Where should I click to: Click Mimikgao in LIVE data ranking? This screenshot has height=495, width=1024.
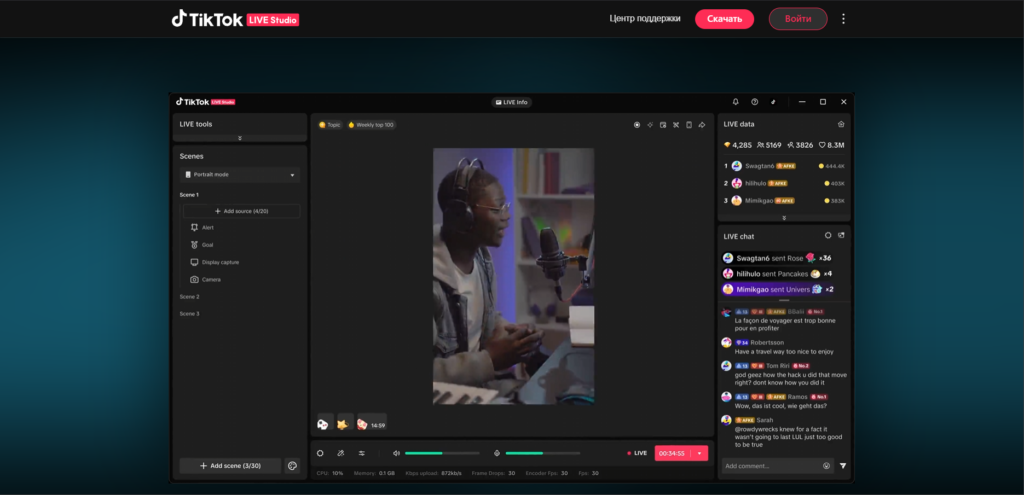point(784,200)
